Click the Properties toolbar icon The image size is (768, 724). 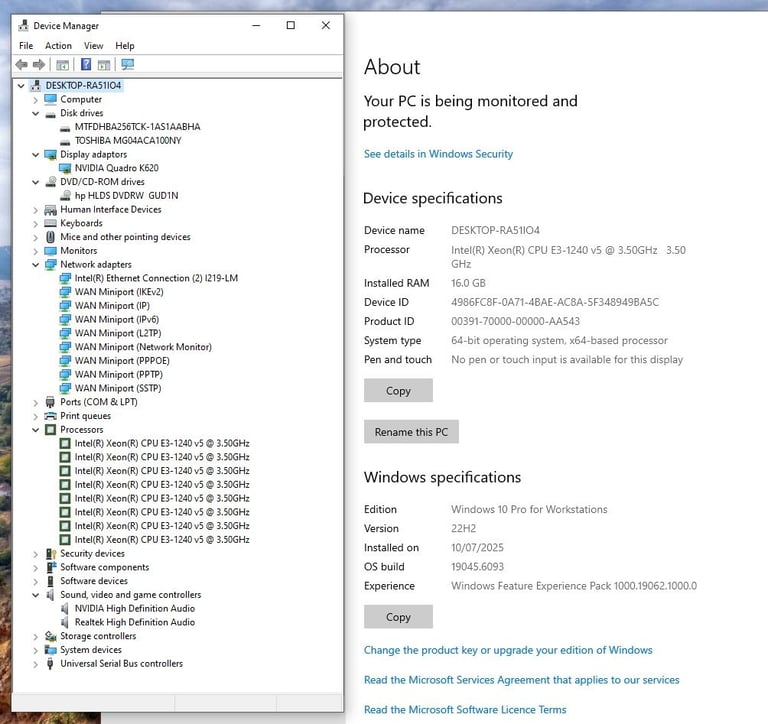tap(104, 64)
